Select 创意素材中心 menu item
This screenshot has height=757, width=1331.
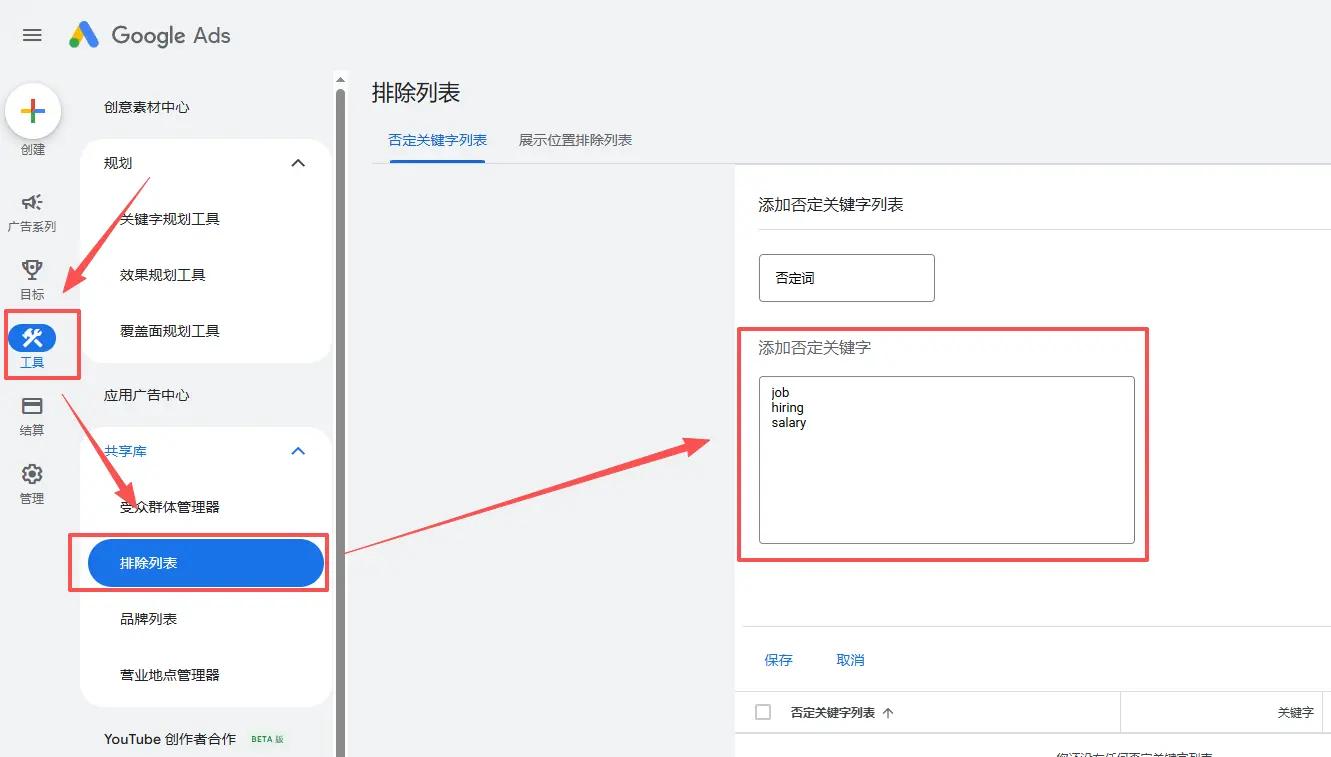tap(147, 107)
